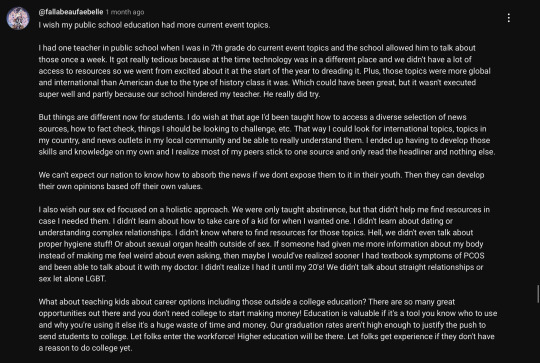Click the paragraph starting 'What about teaching kids'

(x=268, y=325)
